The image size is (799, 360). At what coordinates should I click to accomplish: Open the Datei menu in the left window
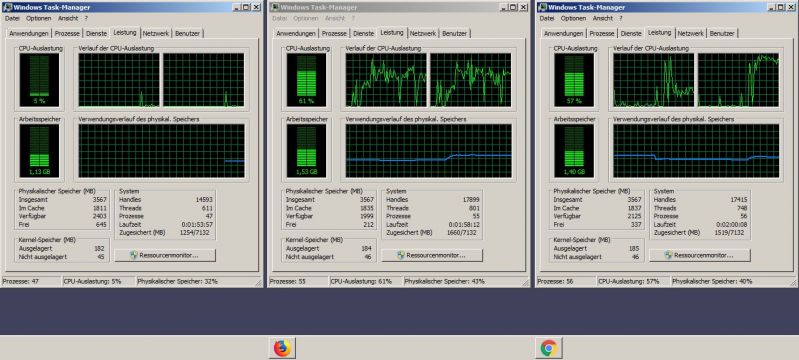[12, 18]
